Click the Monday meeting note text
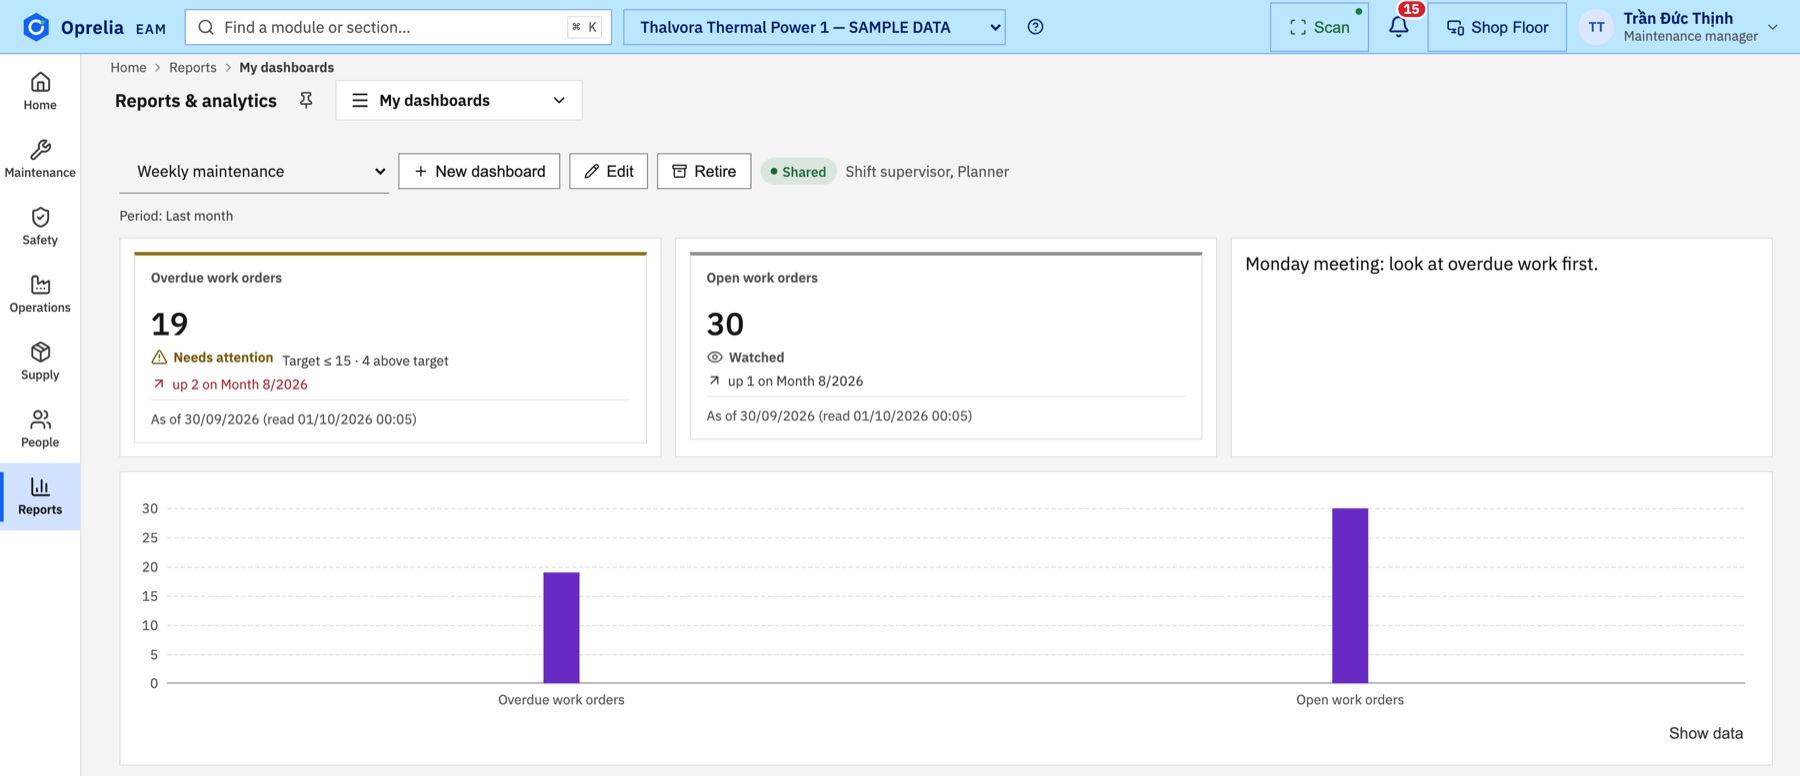Image resolution: width=1800 pixels, height=776 pixels. [x=1422, y=264]
